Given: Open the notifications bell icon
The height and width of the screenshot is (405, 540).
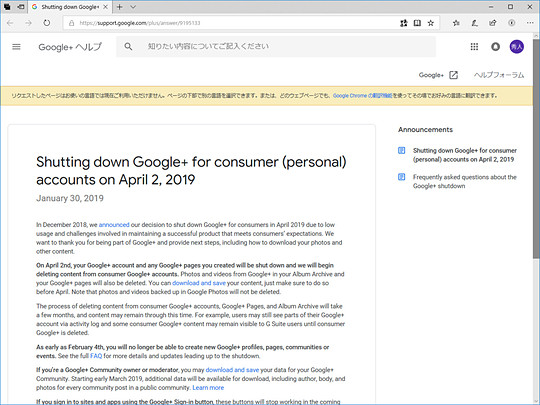Looking at the screenshot, I should (495, 46).
